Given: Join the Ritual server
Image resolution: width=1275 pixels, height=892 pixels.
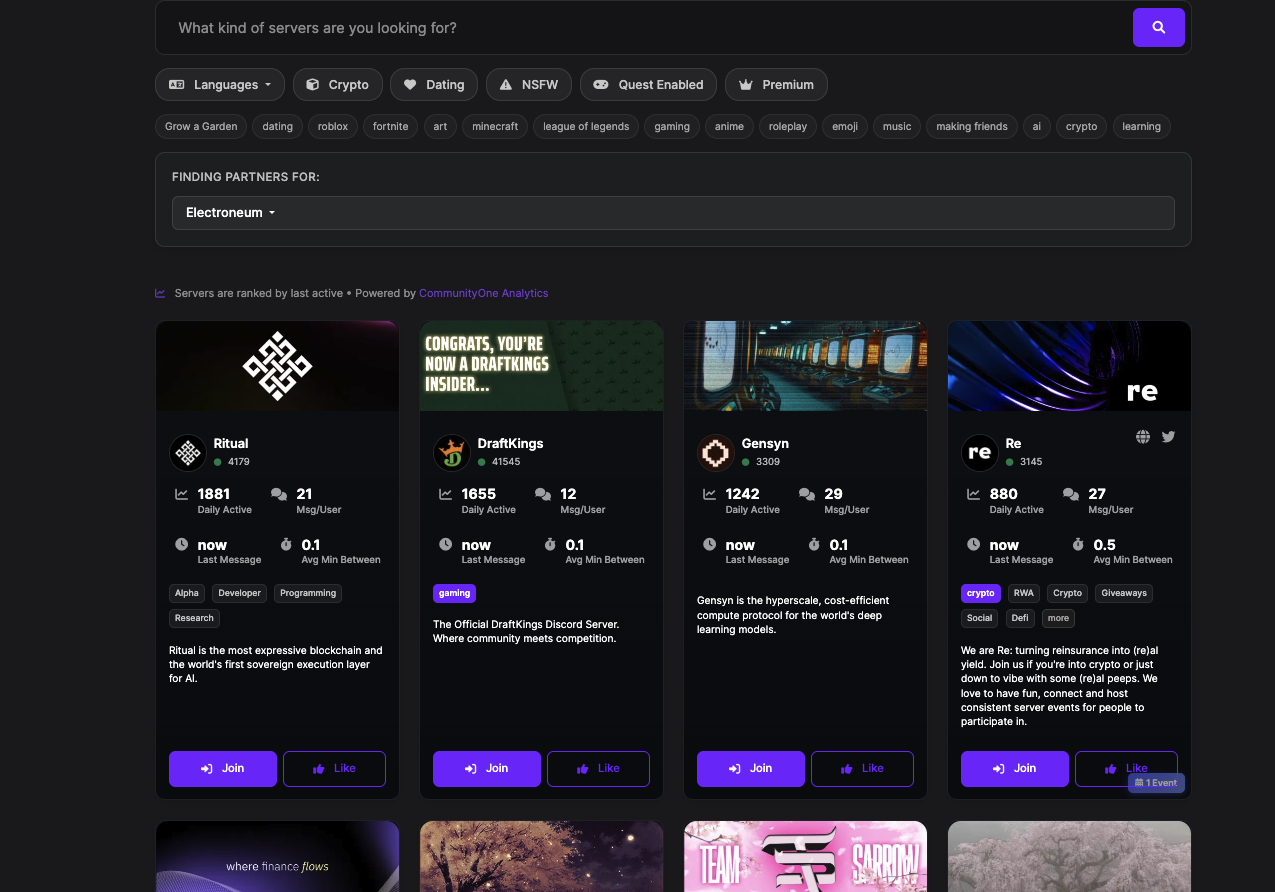Looking at the screenshot, I should tap(222, 768).
